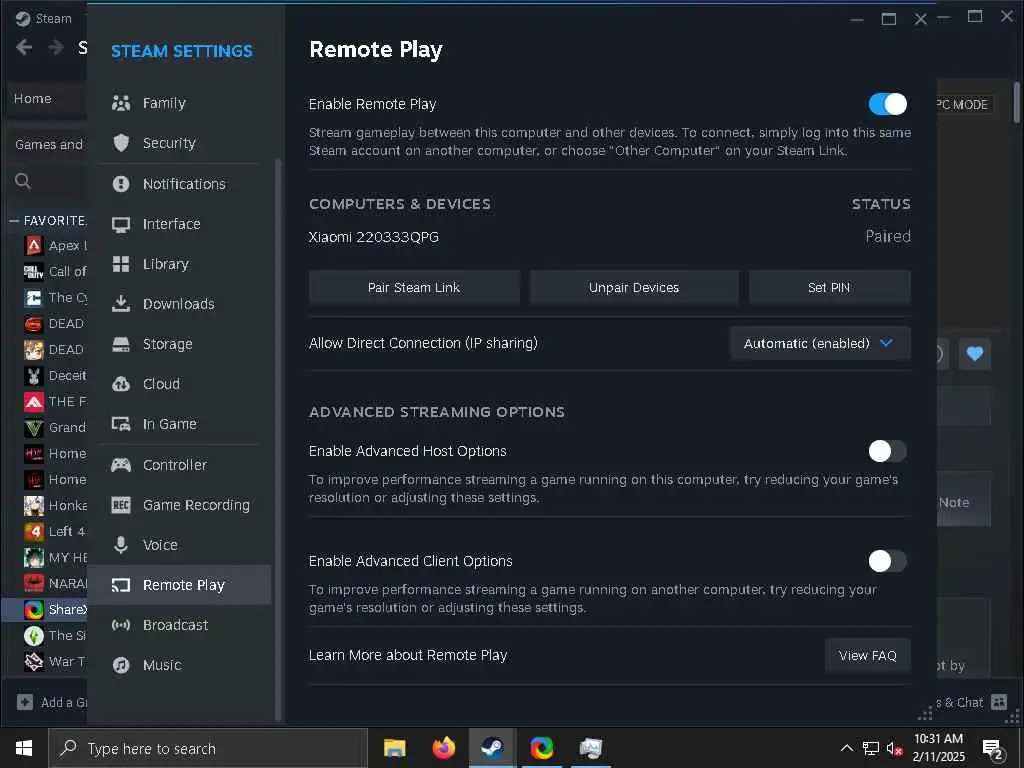Click the Apex Legends game icon
The width and height of the screenshot is (1024, 768).
click(x=34, y=246)
